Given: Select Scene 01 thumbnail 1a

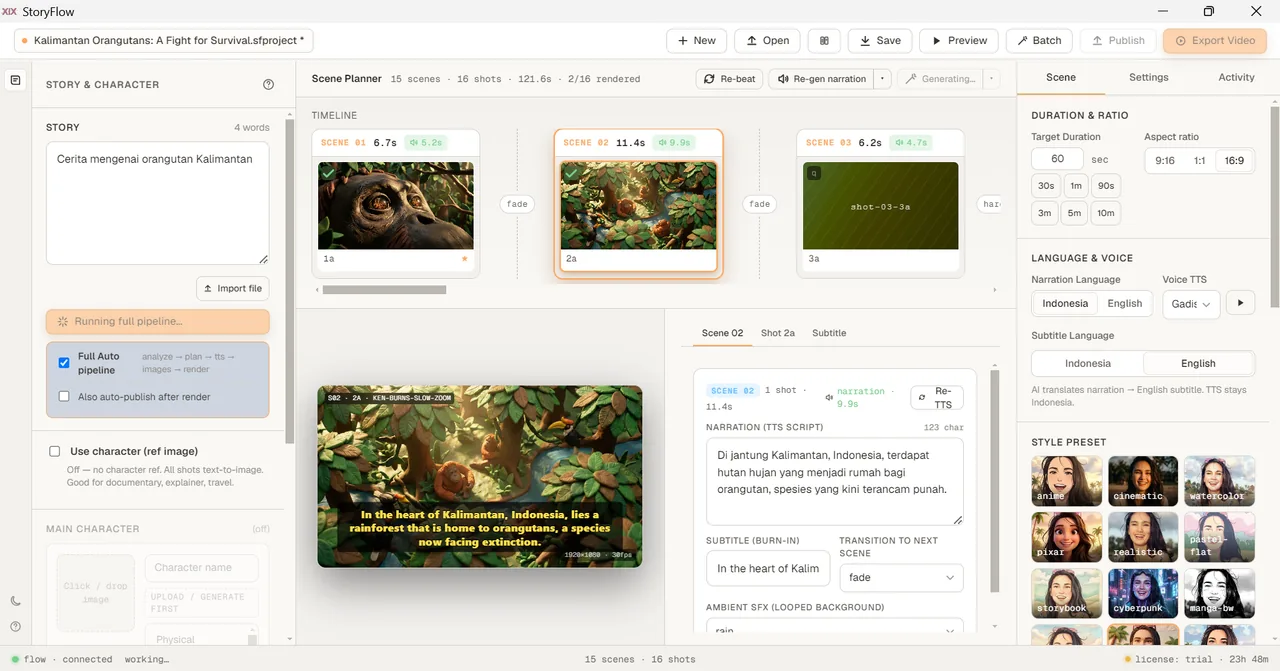Looking at the screenshot, I should click(x=395, y=206).
